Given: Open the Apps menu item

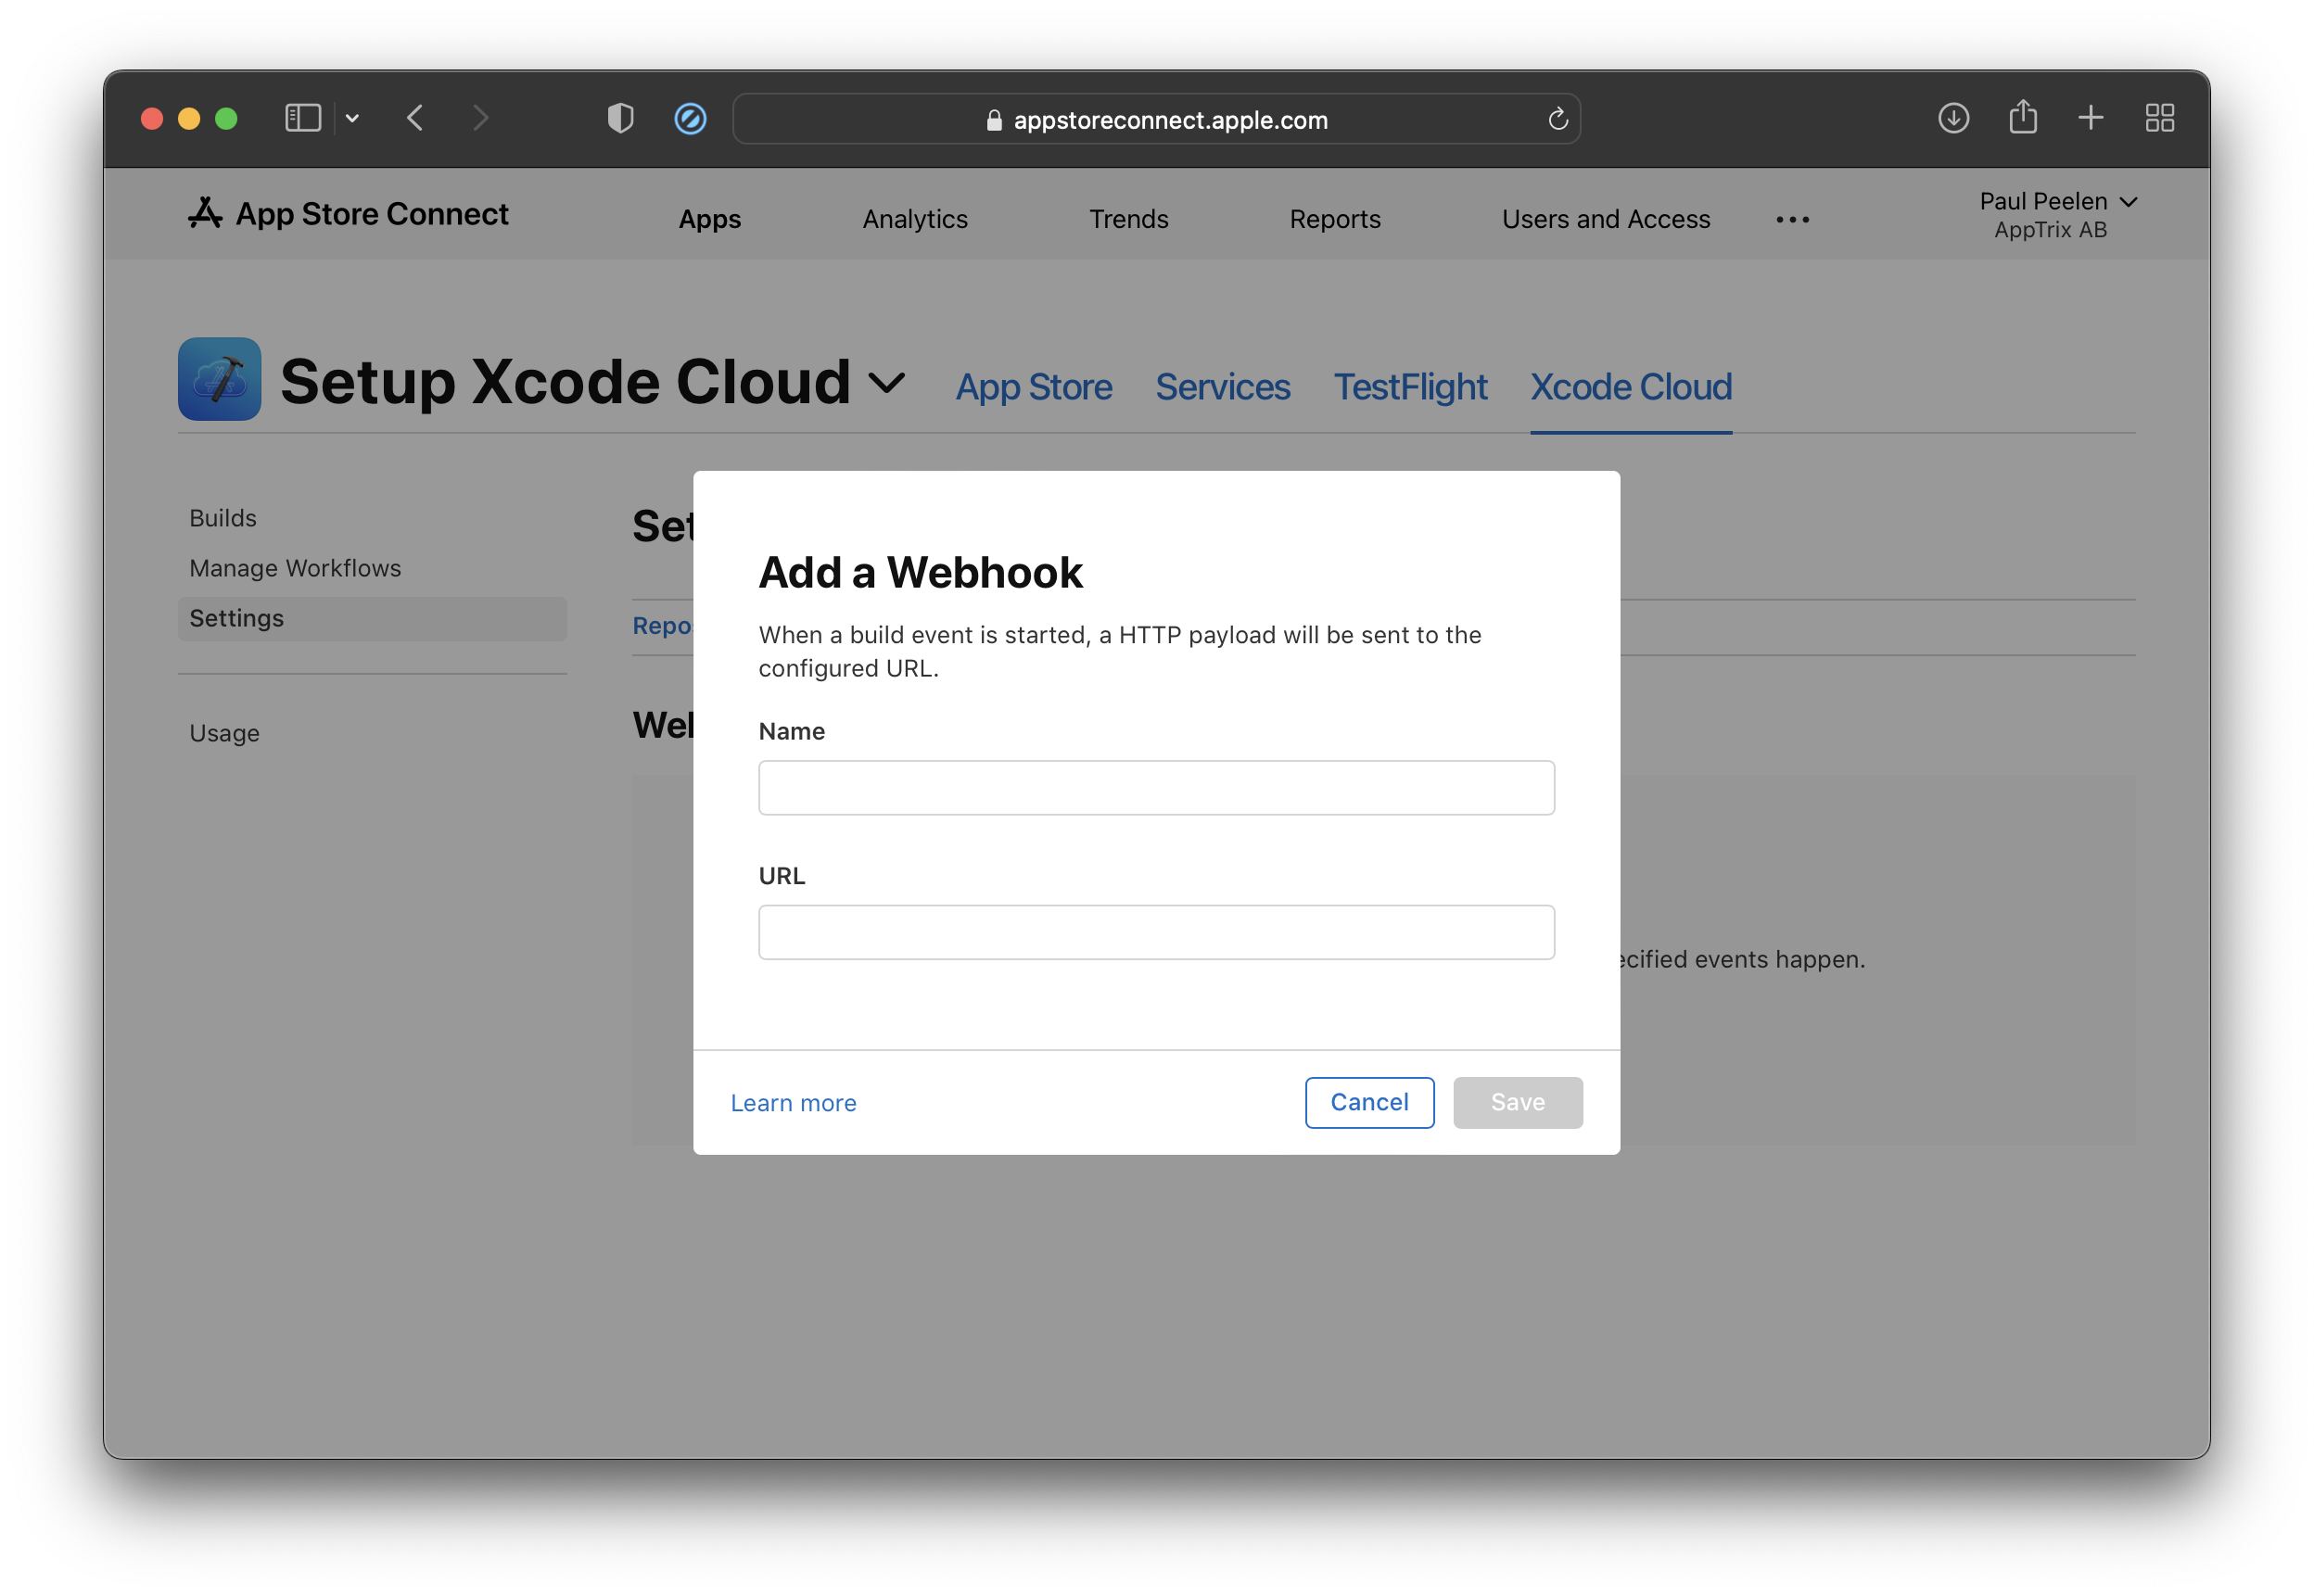Looking at the screenshot, I should [x=710, y=219].
